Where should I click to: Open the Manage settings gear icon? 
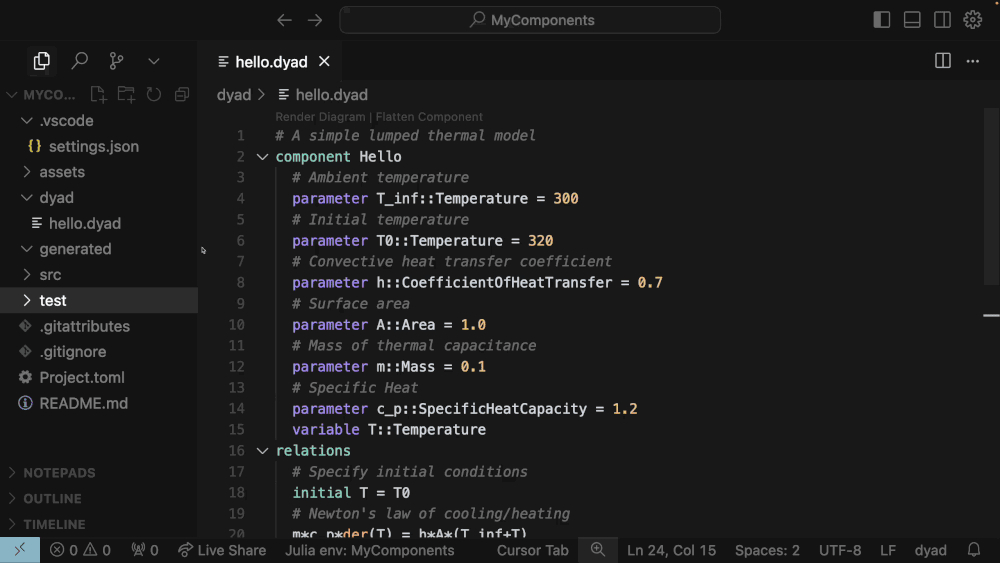click(972, 20)
